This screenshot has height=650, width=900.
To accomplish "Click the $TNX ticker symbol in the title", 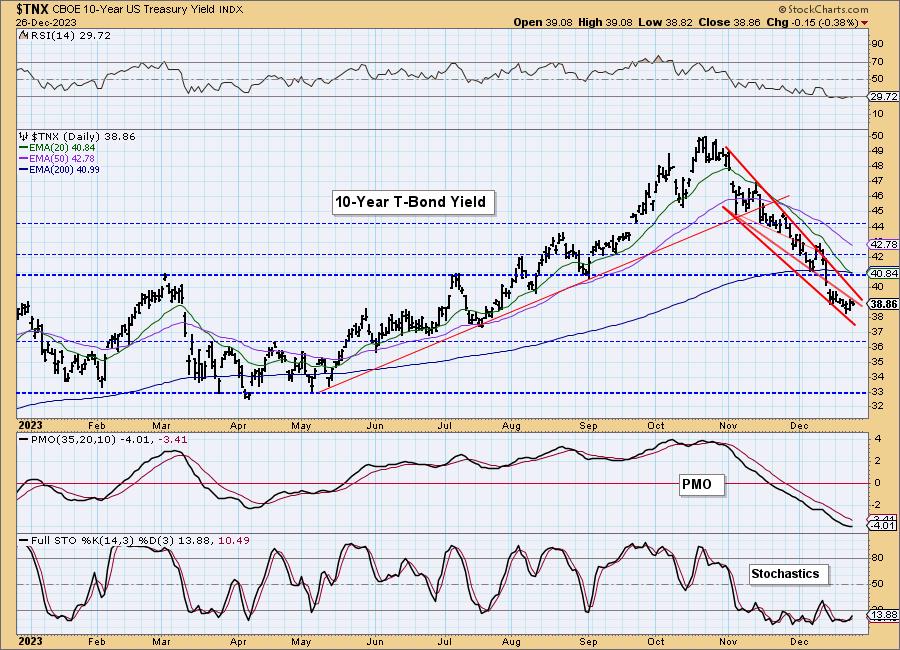I will point(33,9).
